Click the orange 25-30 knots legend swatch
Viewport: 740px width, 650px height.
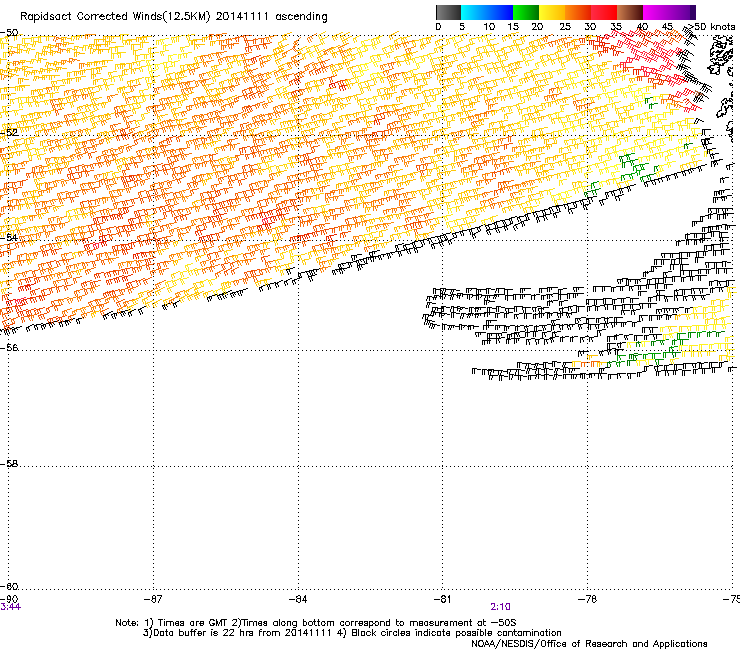(578, 12)
